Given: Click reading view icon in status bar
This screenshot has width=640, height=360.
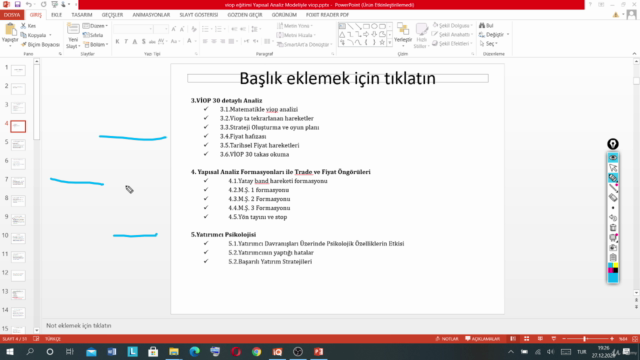Looking at the screenshot, I should (x=540, y=339).
